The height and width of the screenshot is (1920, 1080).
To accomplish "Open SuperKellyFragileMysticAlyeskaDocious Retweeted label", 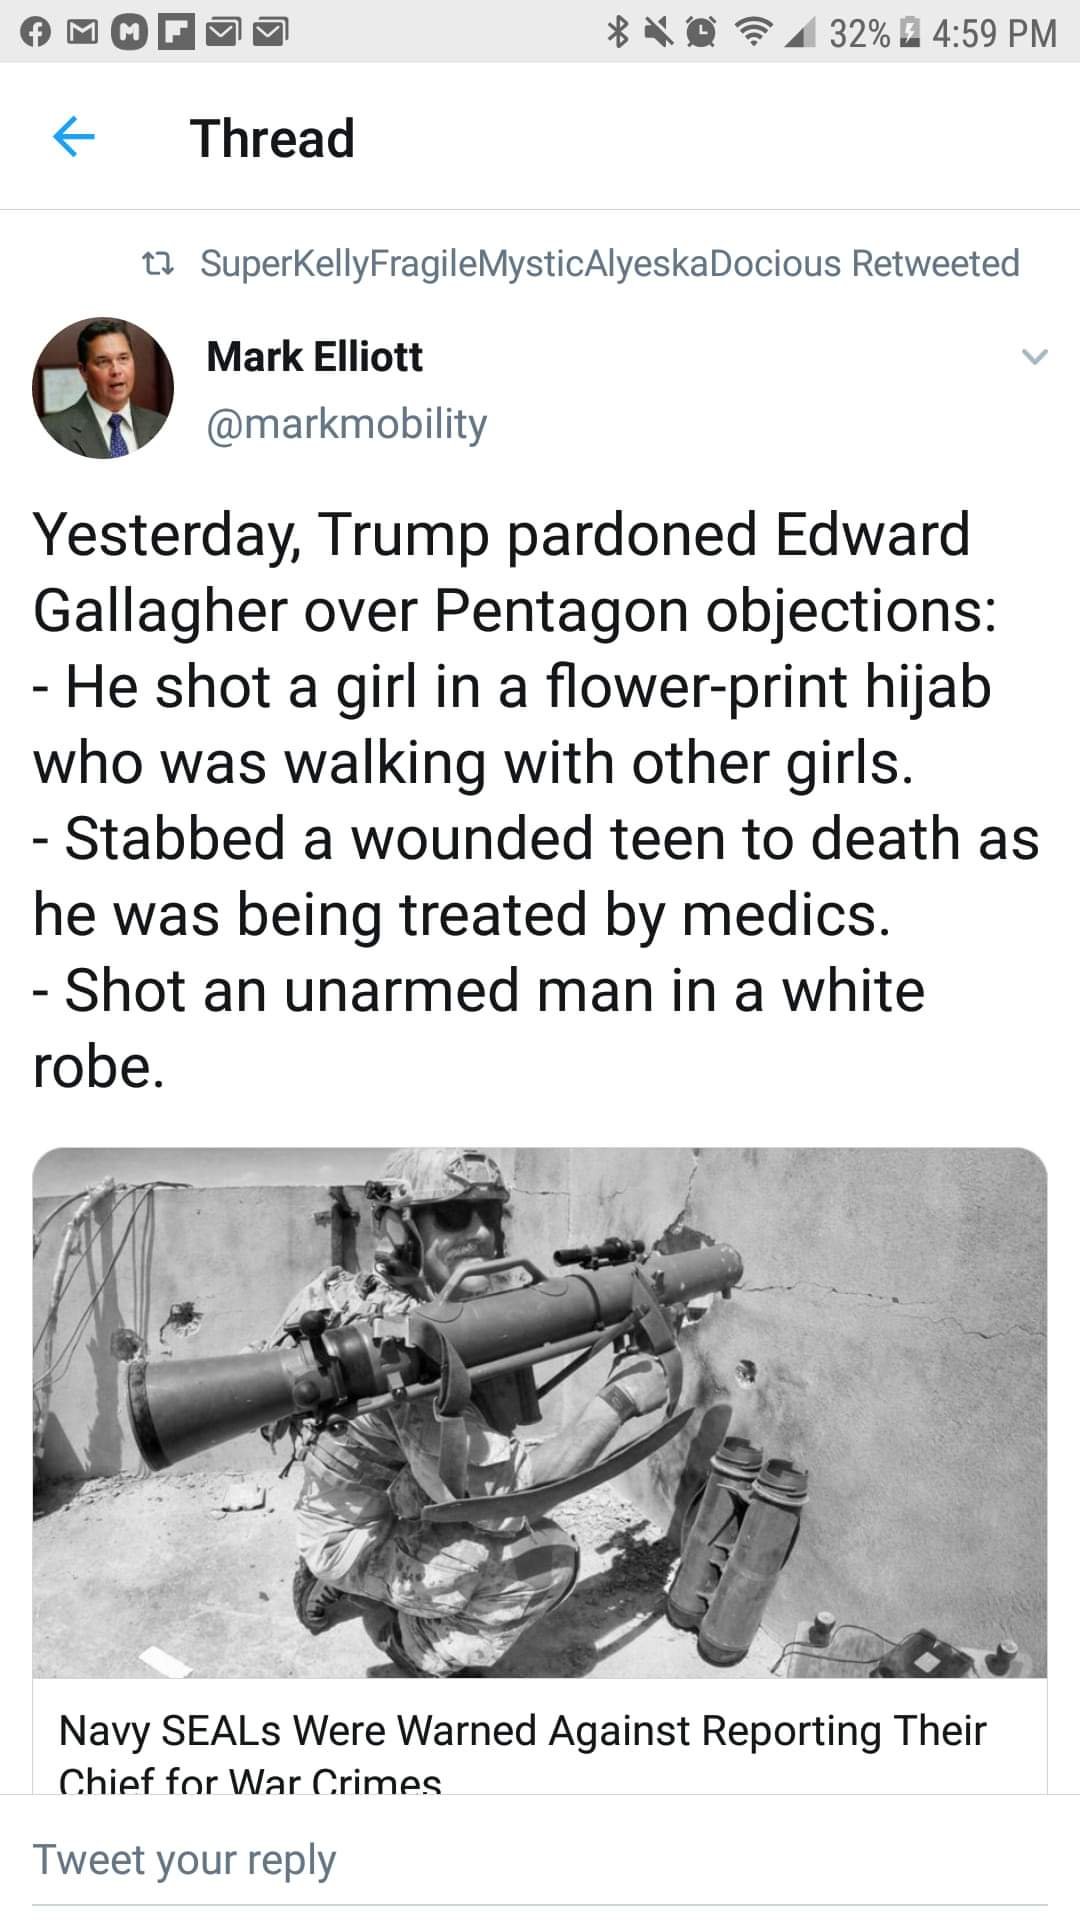I will click(610, 263).
